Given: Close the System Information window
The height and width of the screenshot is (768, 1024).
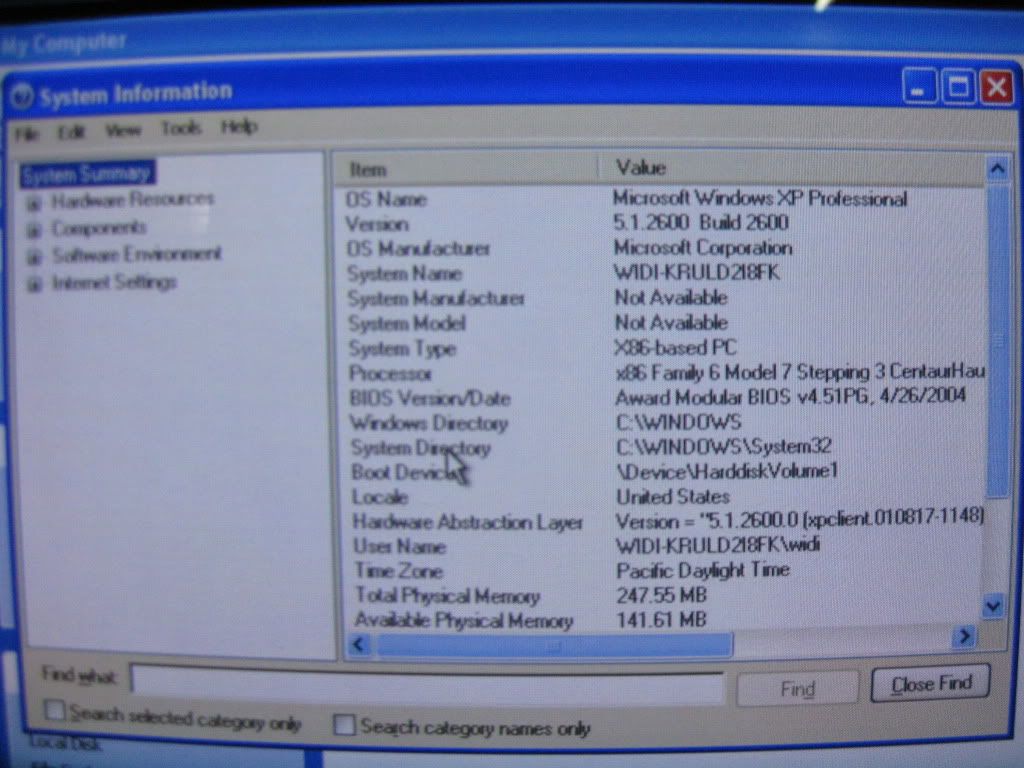Looking at the screenshot, I should pos(997,86).
